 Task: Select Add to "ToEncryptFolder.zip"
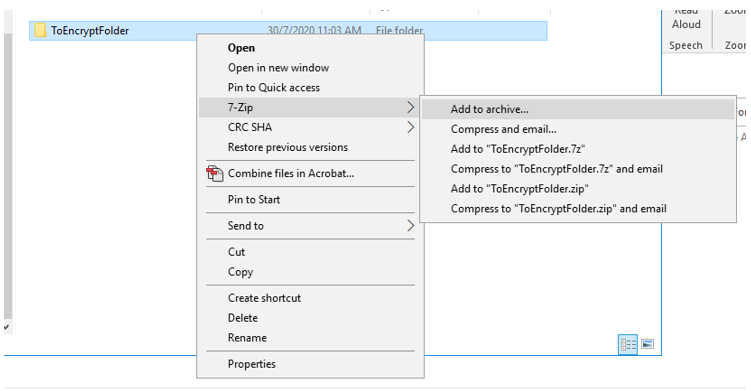point(578,189)
